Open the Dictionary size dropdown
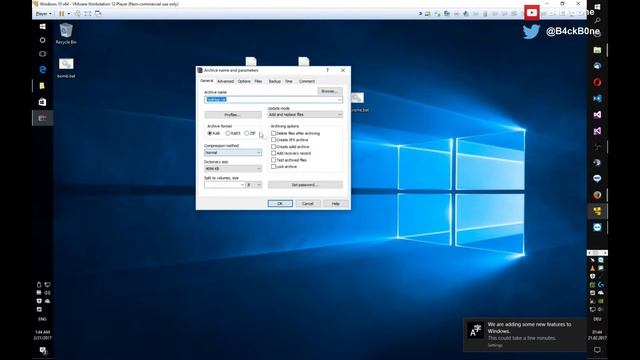The height and width of the screenshot is (360, 640). pos(233,169)
